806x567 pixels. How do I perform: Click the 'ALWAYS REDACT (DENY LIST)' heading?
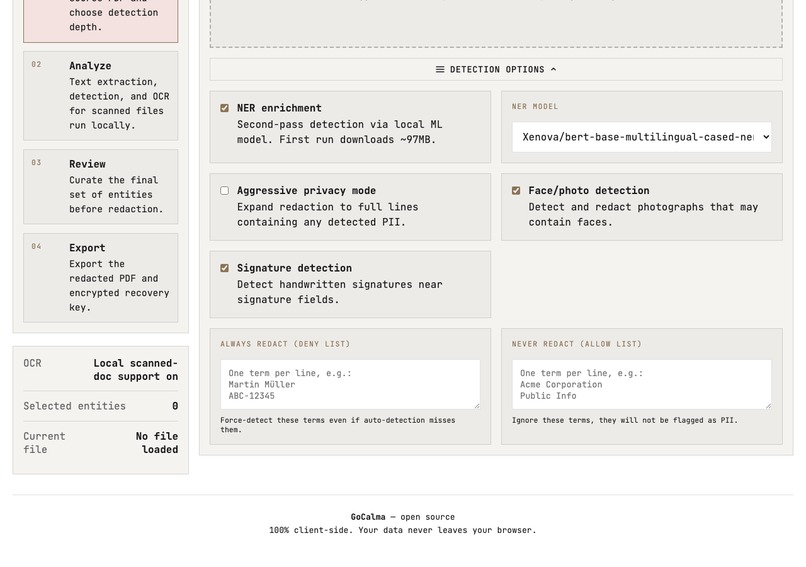tap(285, 344)
